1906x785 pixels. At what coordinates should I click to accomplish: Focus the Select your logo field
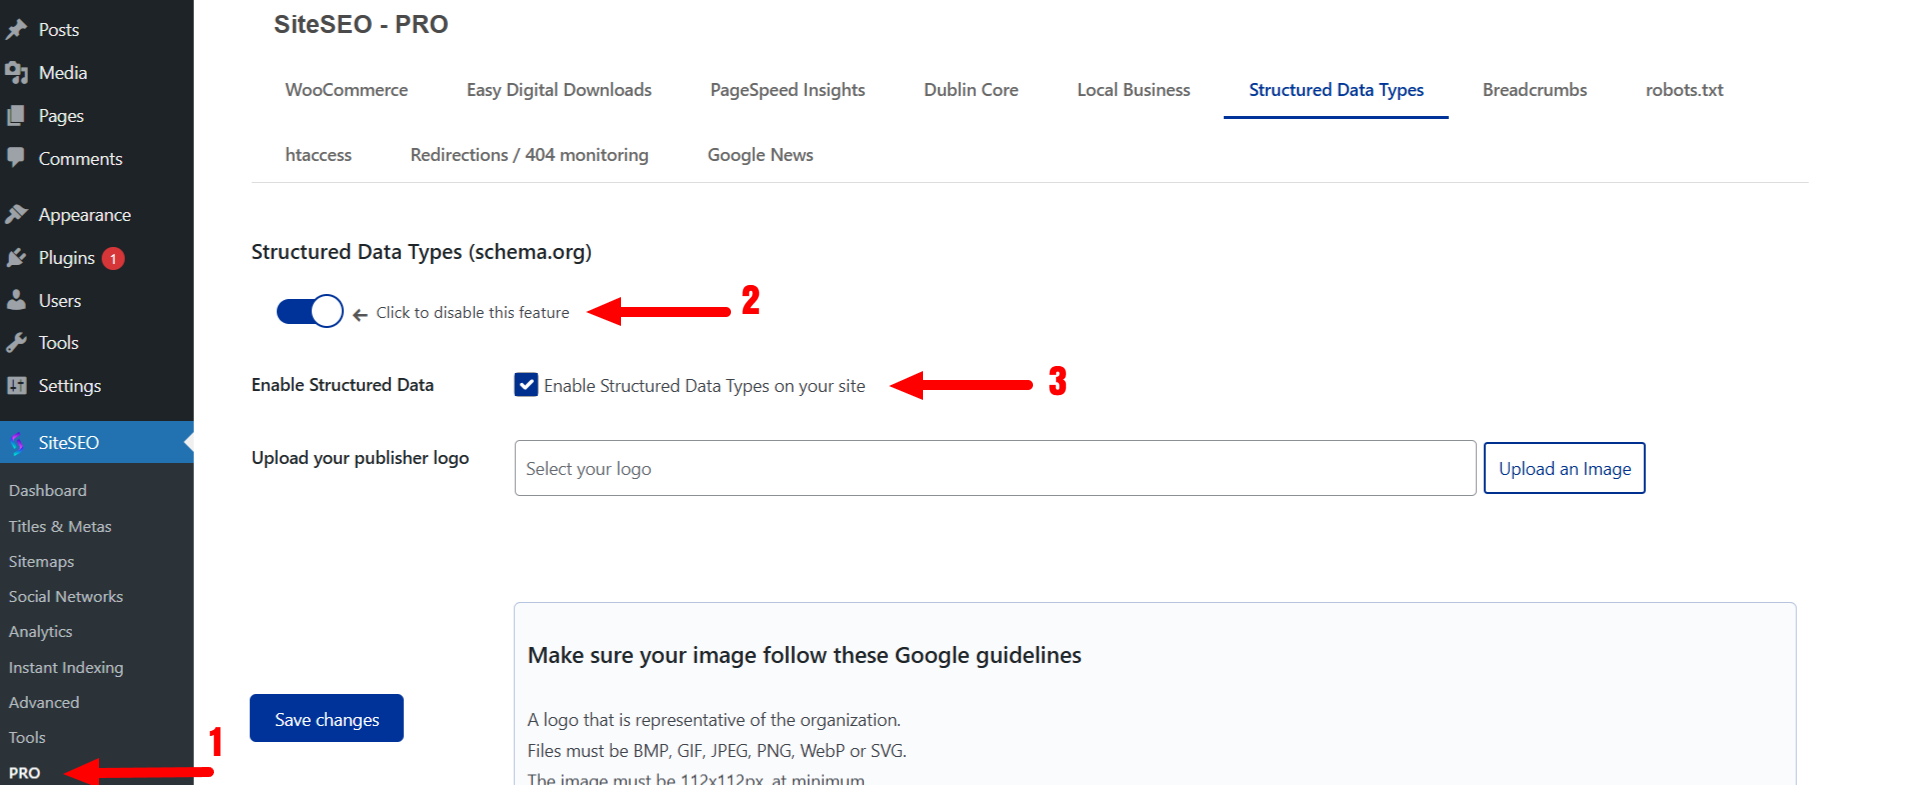pos(995,468)
